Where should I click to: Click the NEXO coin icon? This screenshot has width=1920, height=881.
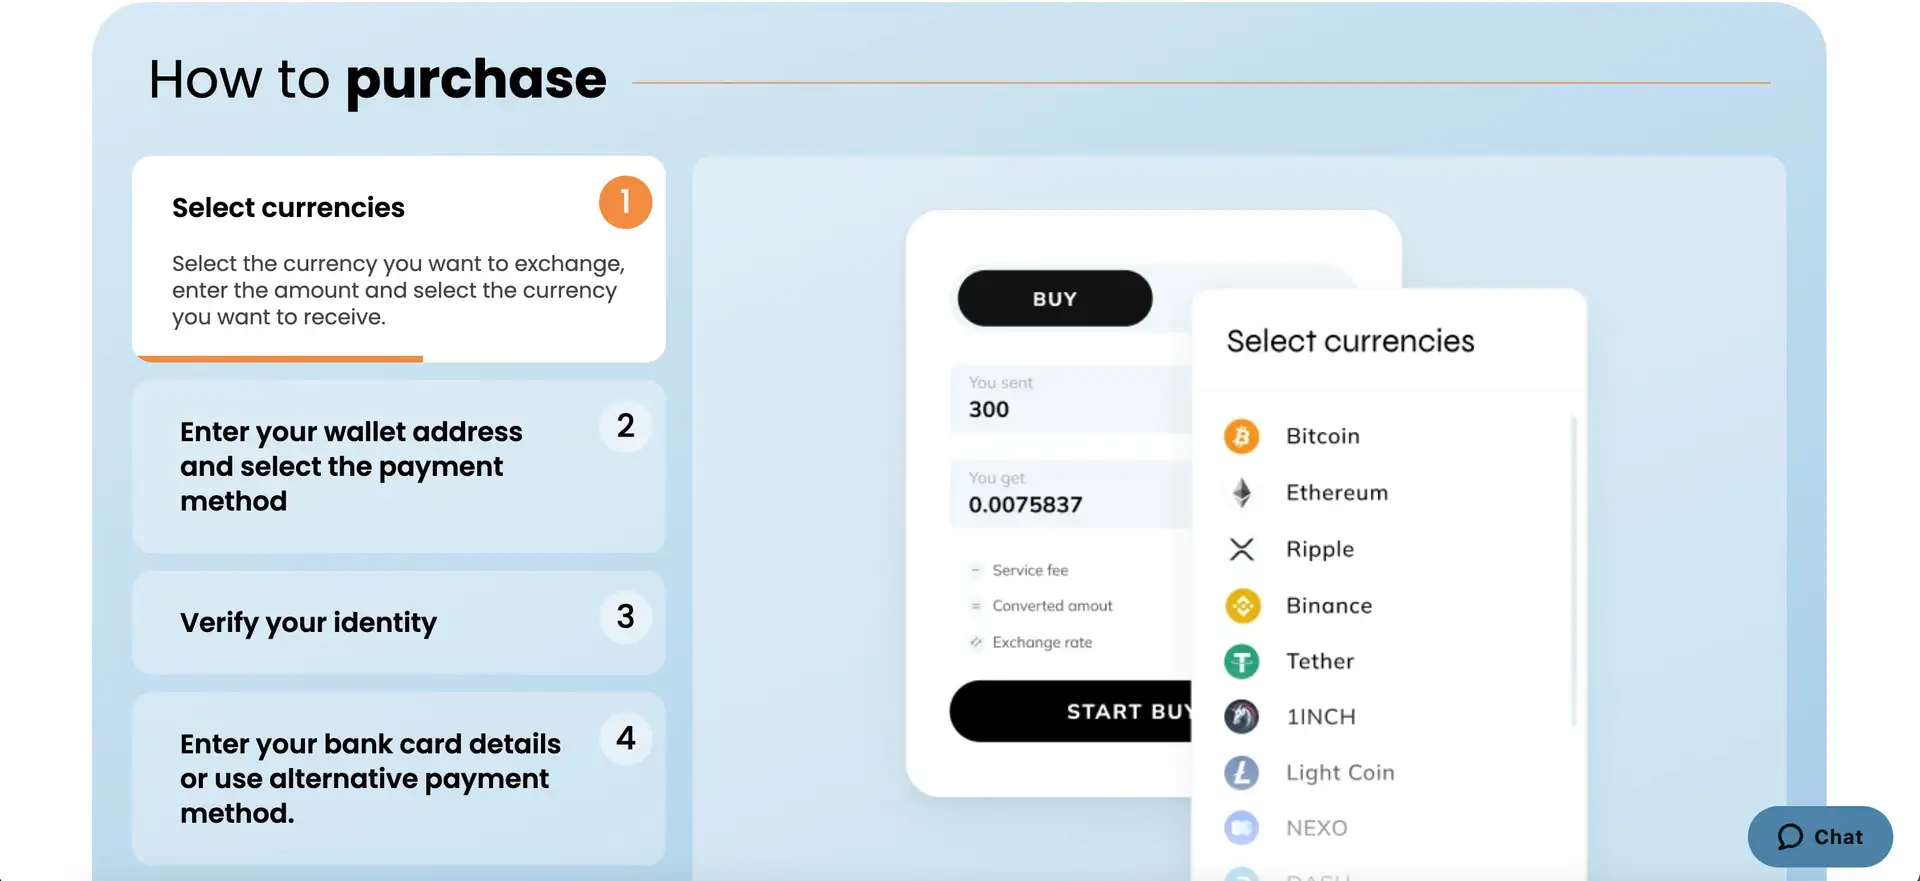coord(1242,828)
